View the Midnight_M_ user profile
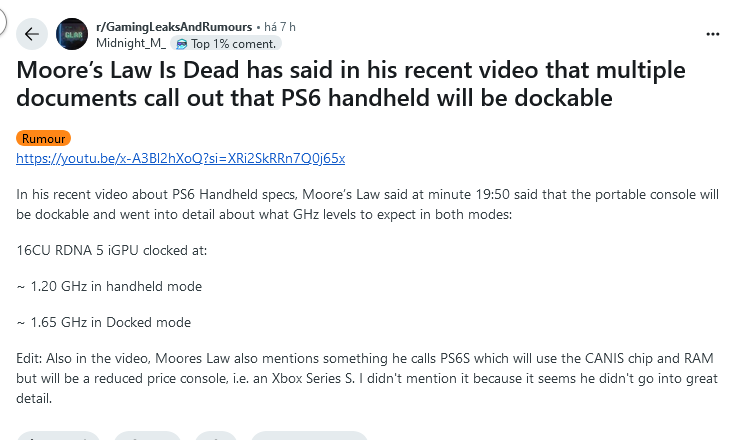Viewport: 741px width, 440px height. tap(131, 43)
